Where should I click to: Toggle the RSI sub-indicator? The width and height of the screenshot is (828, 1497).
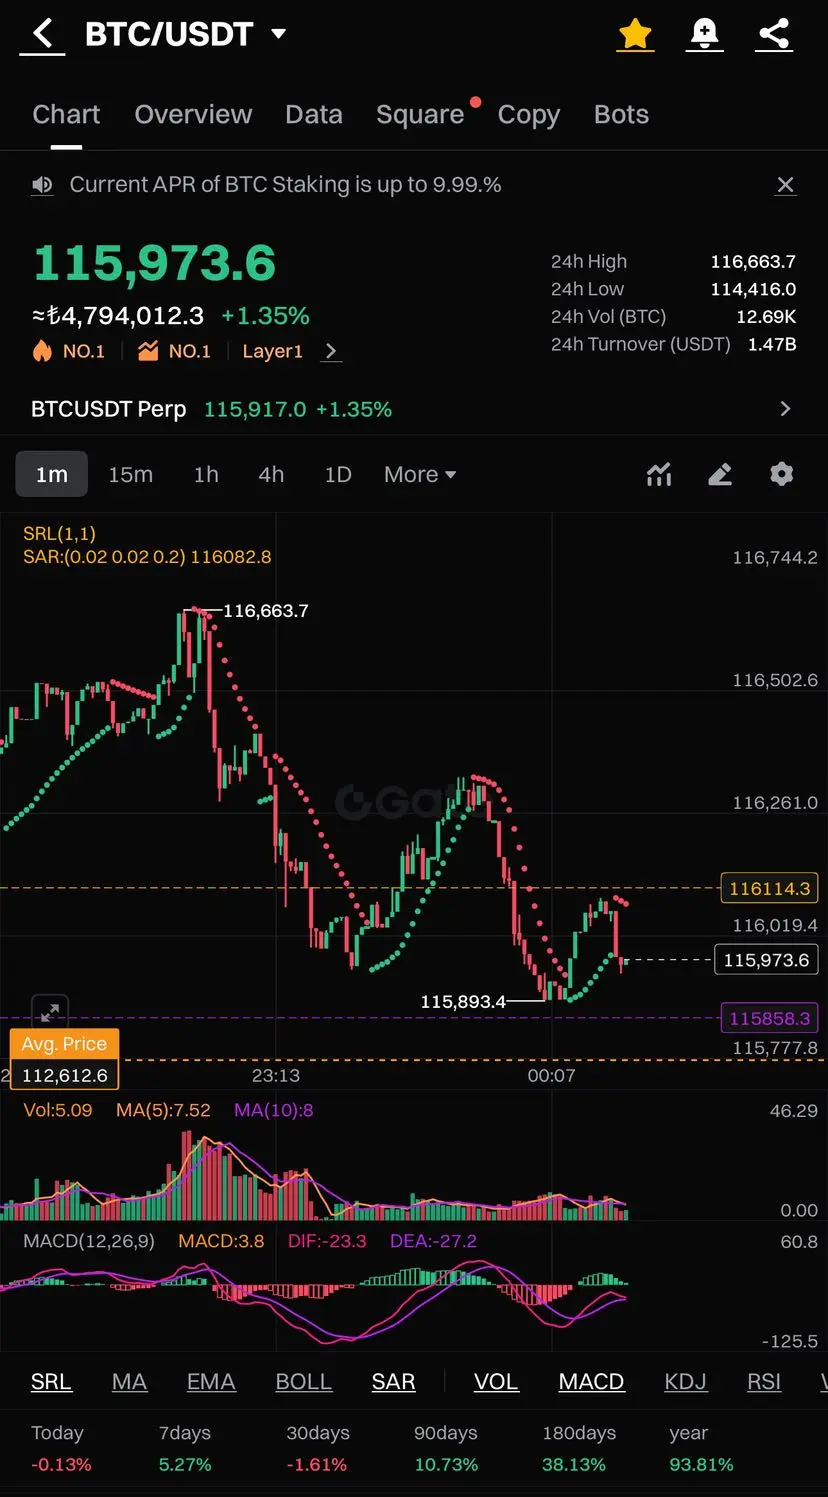coord(764,1382)
